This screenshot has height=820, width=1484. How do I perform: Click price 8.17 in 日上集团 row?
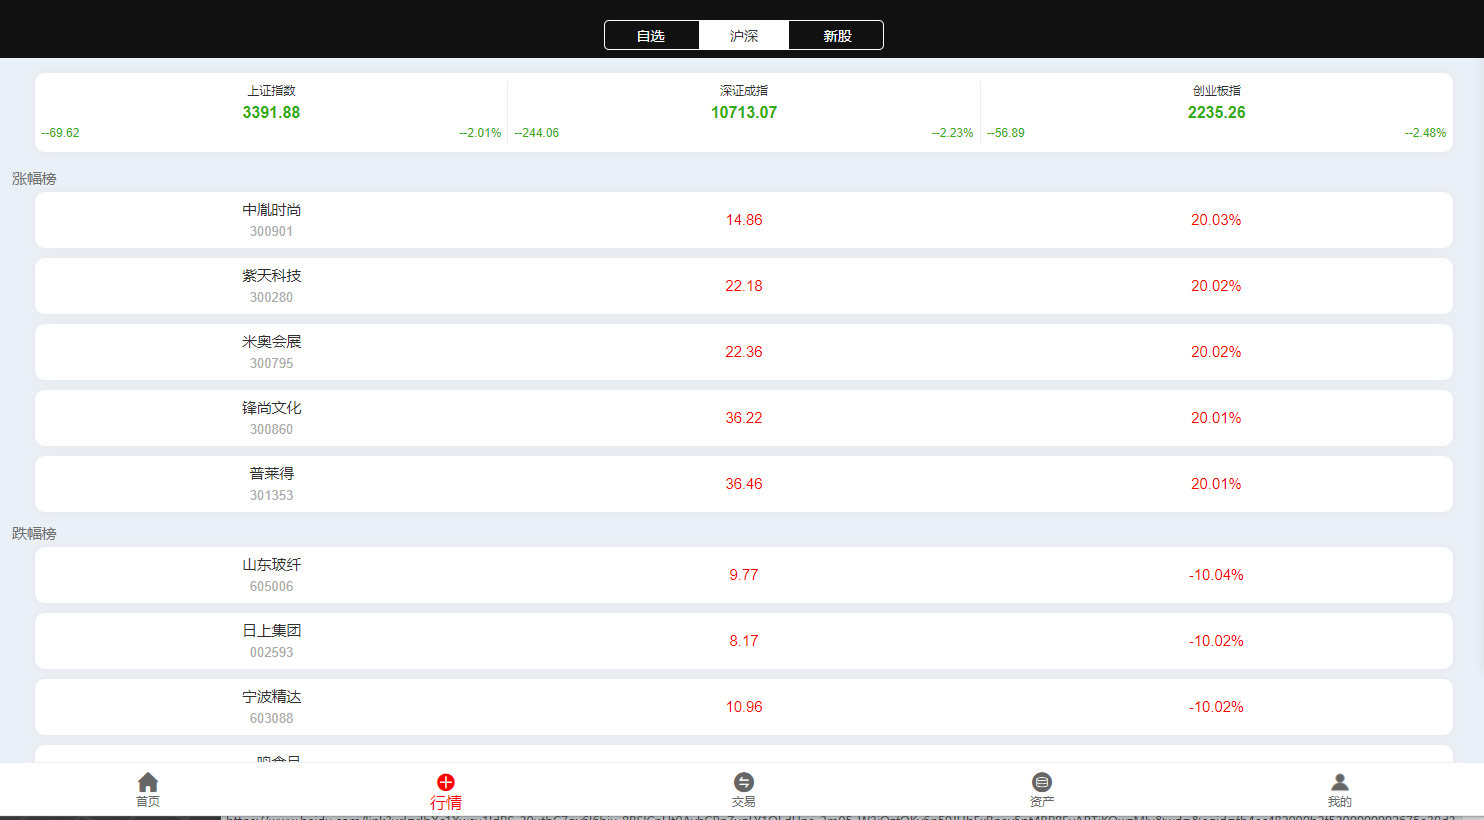[x=744, y=641]
